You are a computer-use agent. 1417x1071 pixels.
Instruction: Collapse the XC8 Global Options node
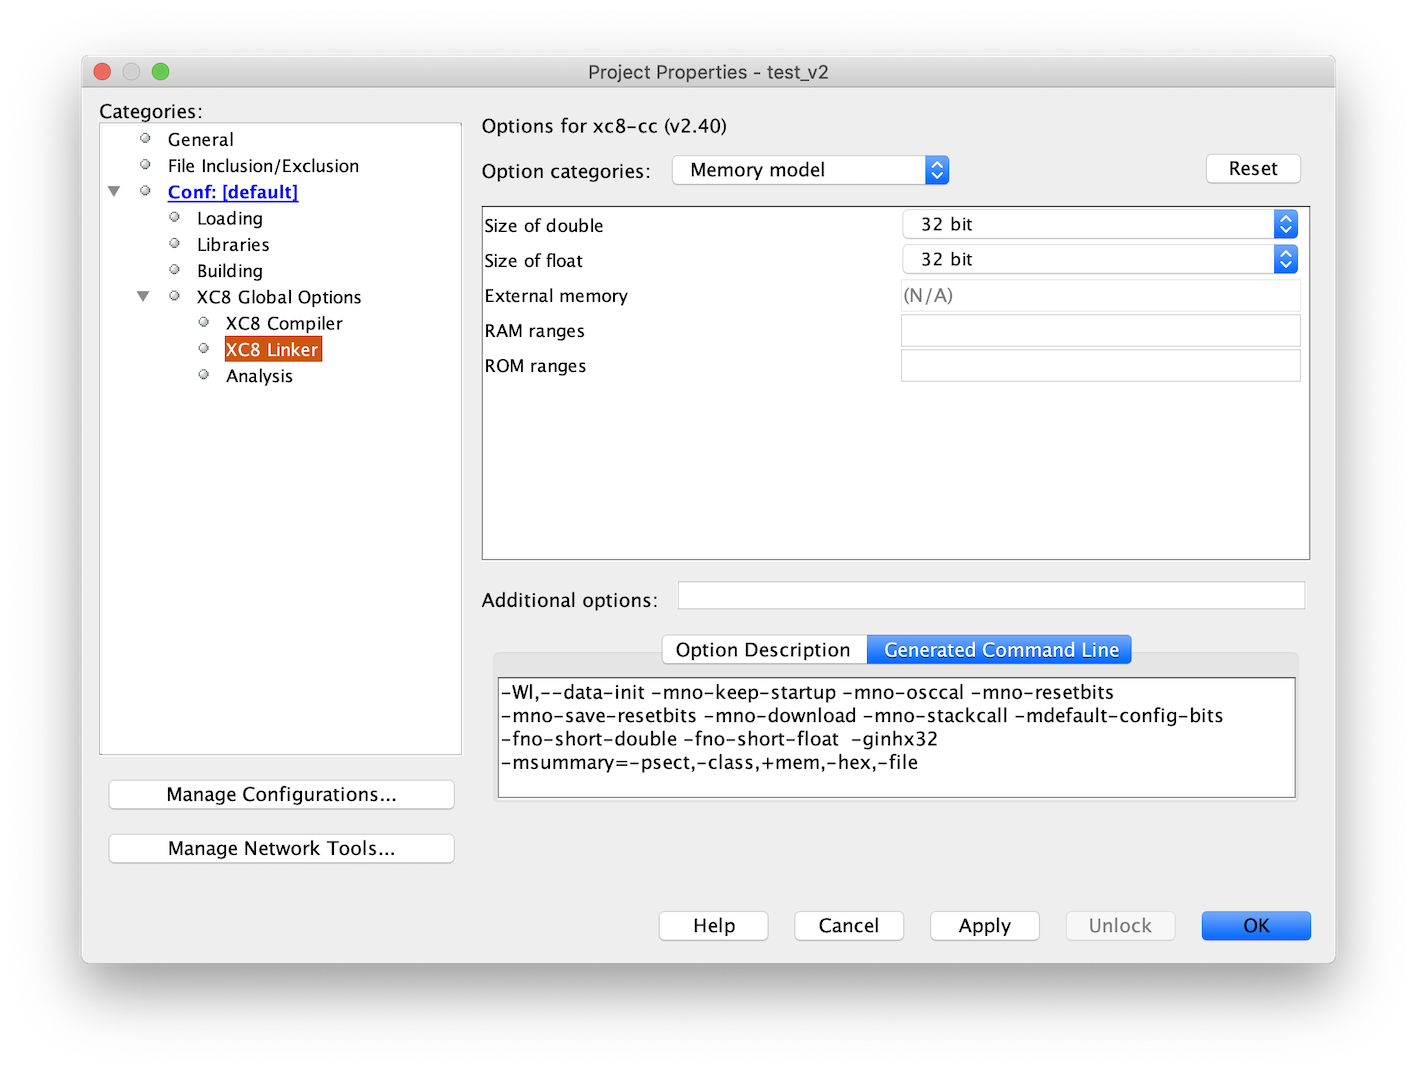click(143, 297)
